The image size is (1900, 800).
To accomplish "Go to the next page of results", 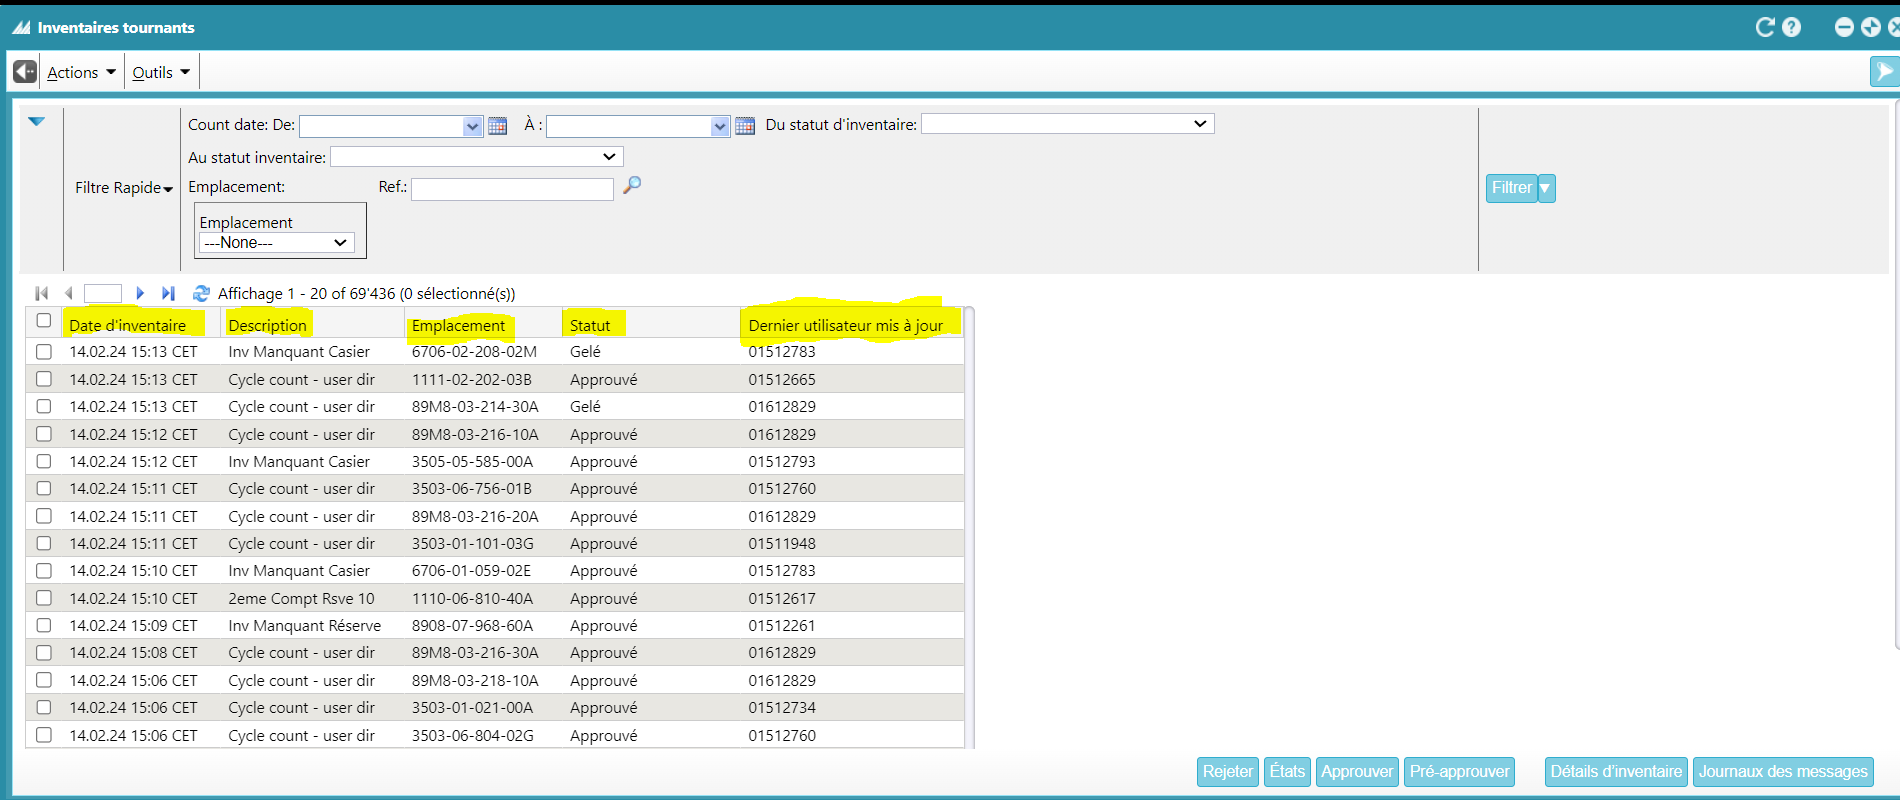I will [140, 293].
